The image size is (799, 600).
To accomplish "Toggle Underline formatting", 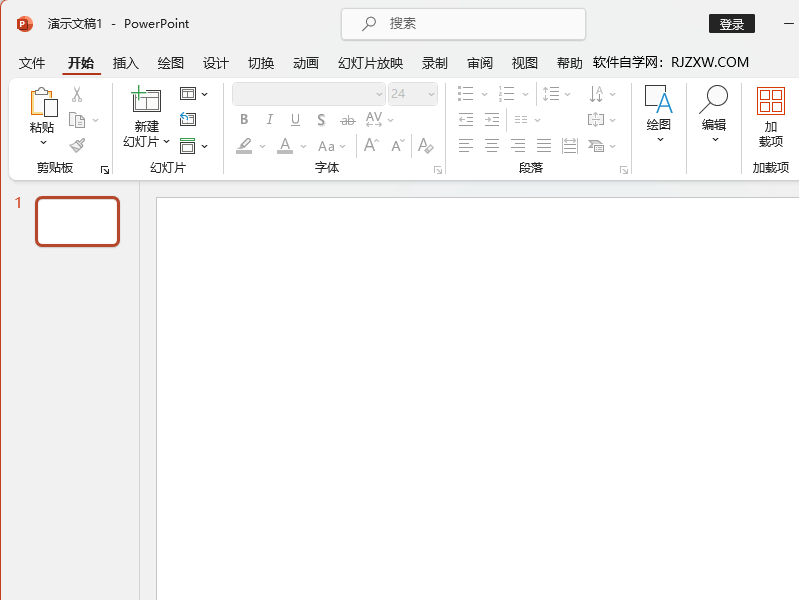I will [296, 120].
